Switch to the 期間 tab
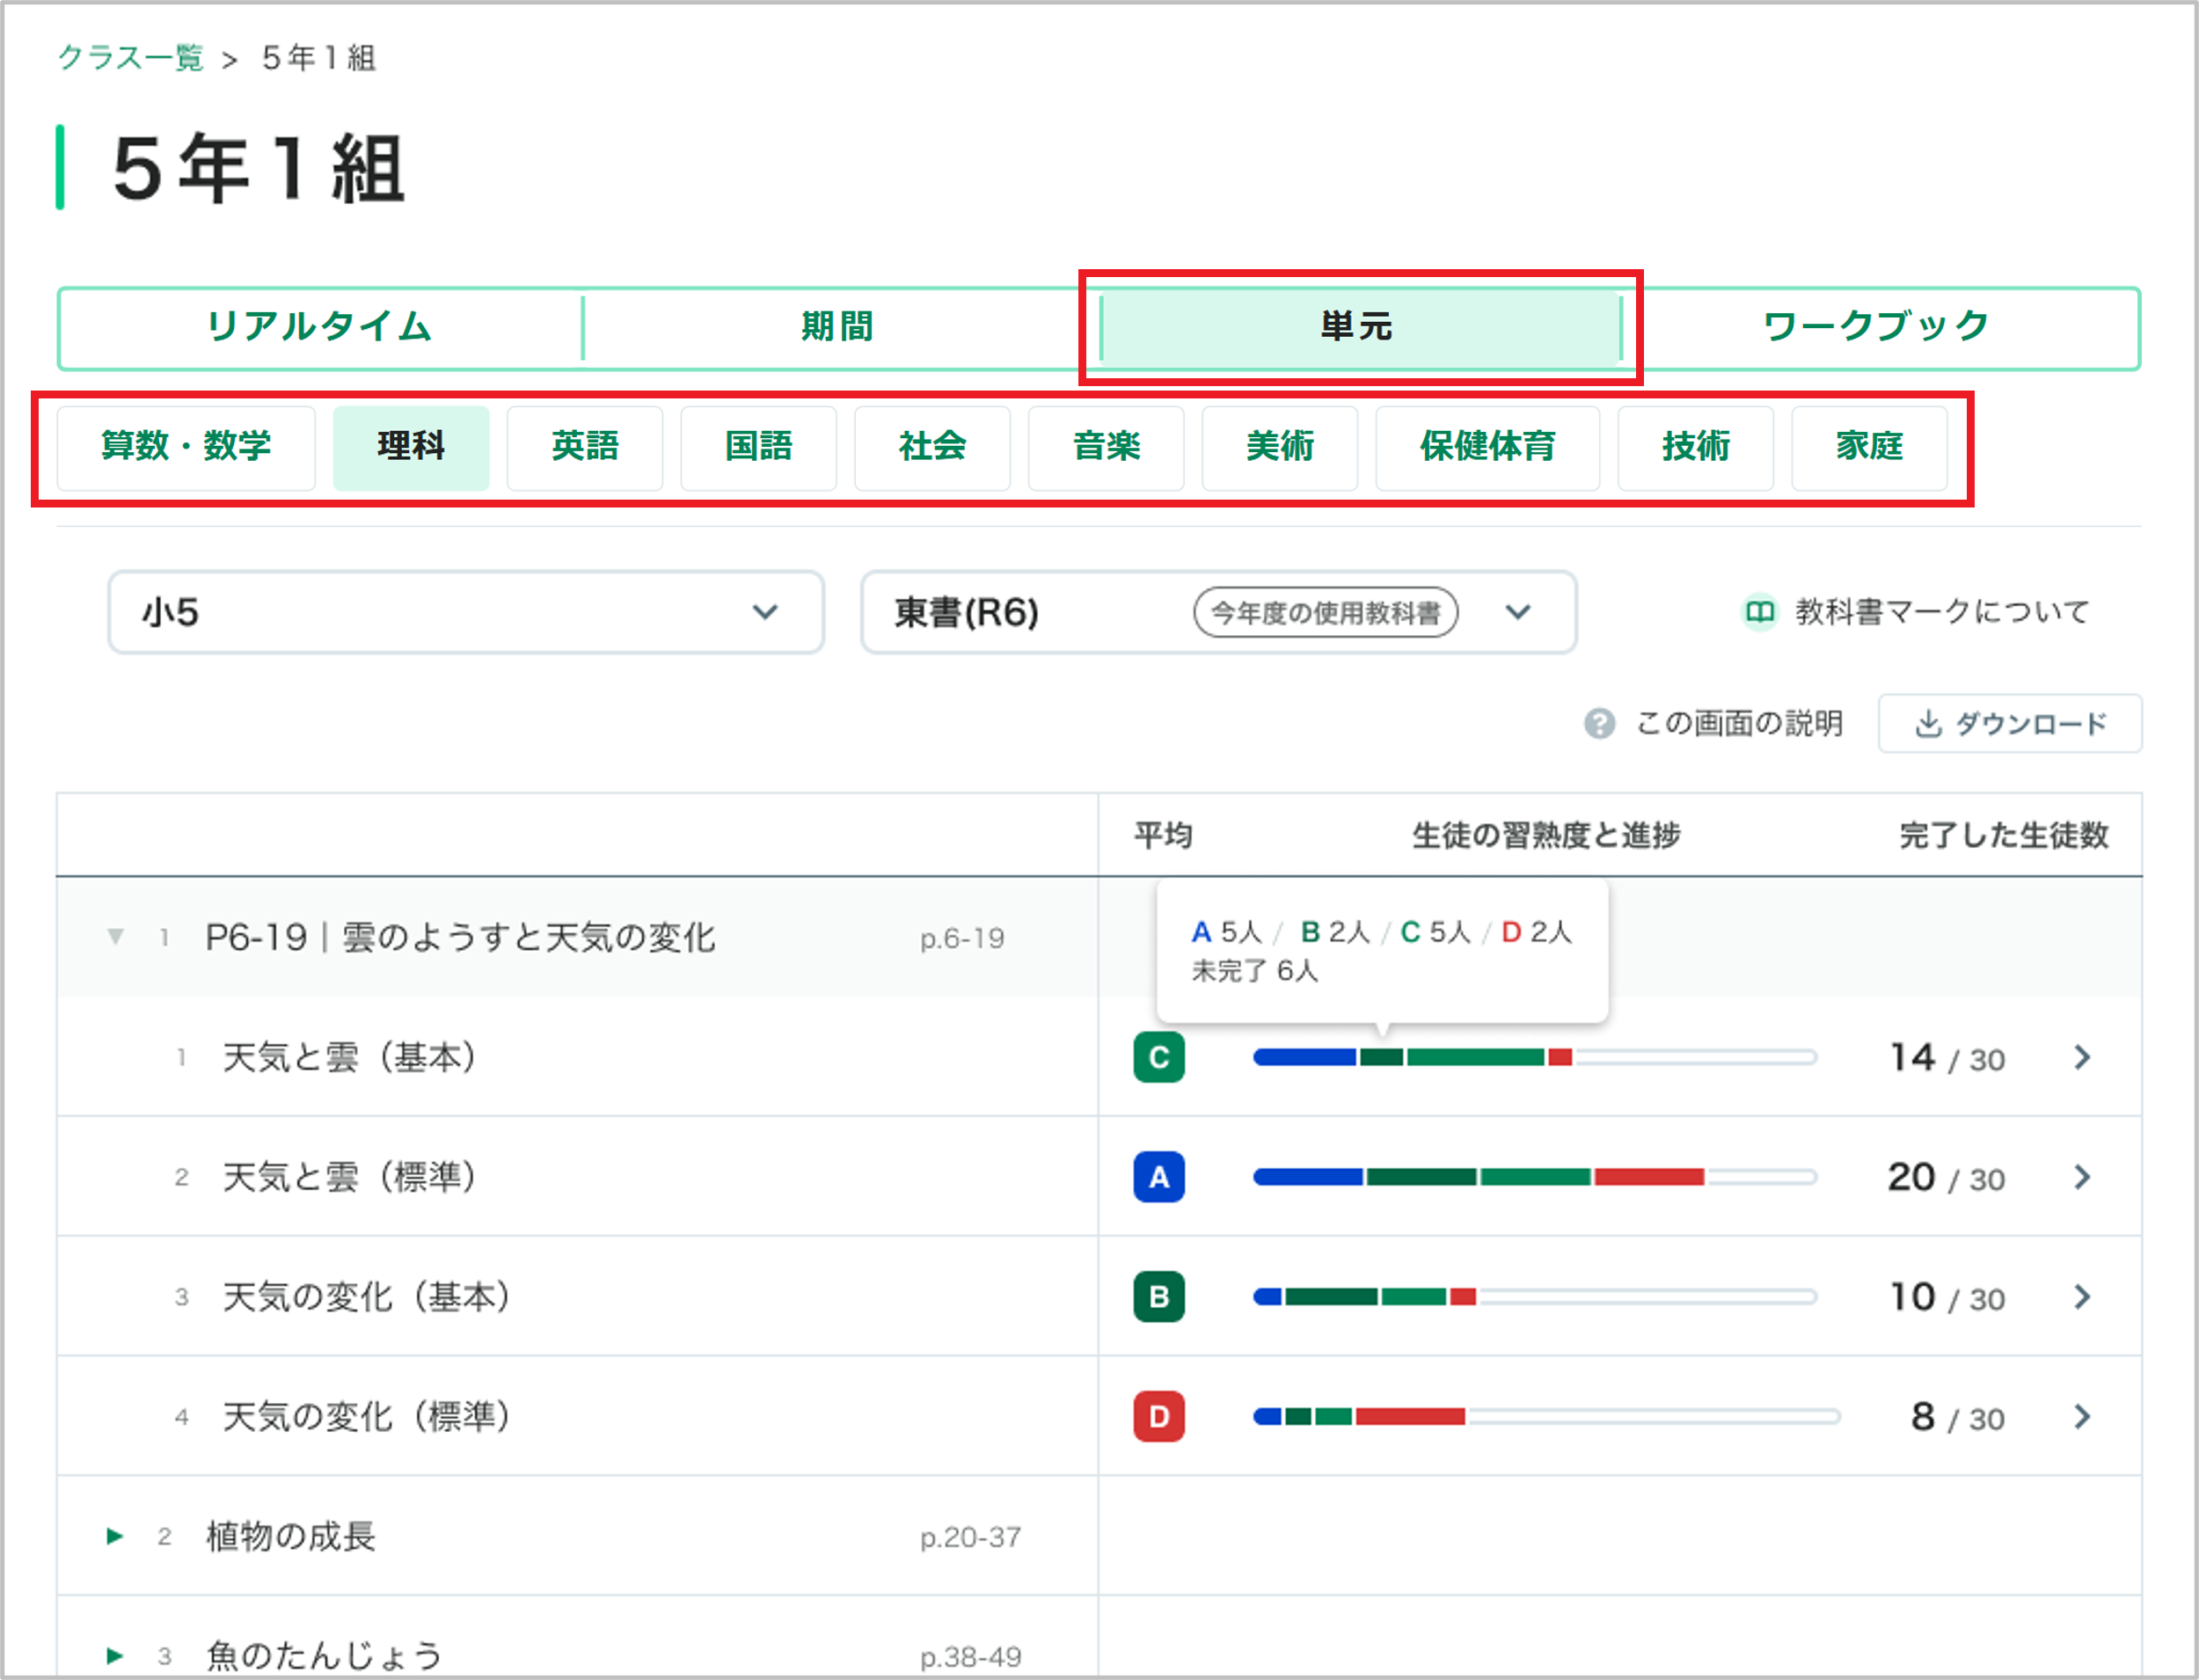 (839, 327)
